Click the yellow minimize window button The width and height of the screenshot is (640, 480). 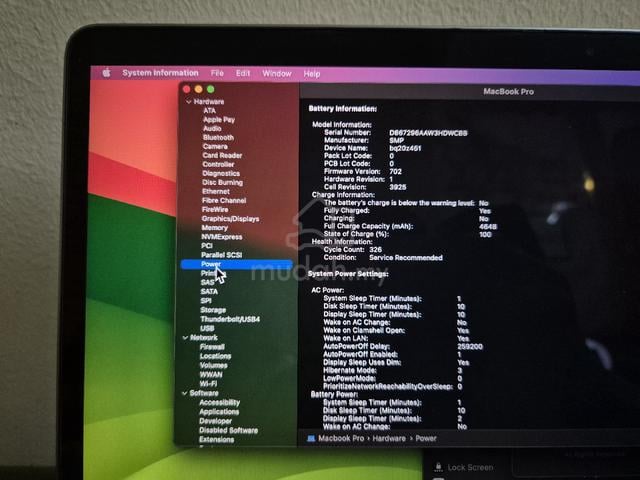[x=198, y=89]
